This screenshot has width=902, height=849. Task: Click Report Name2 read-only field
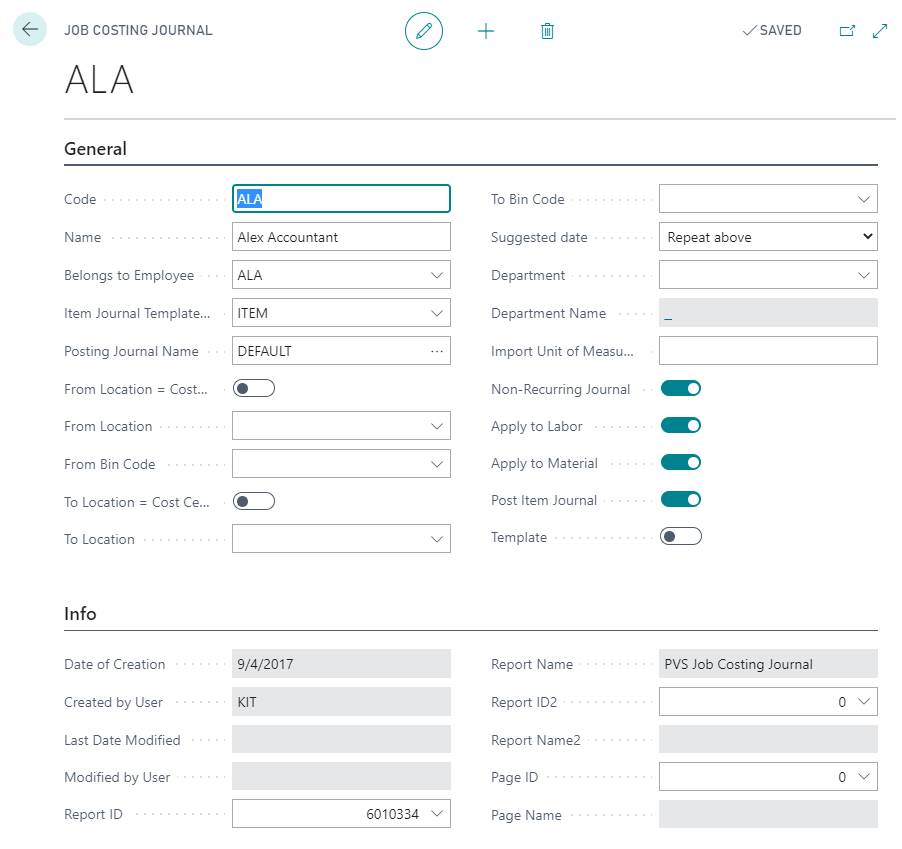click(x=768, y=739)
